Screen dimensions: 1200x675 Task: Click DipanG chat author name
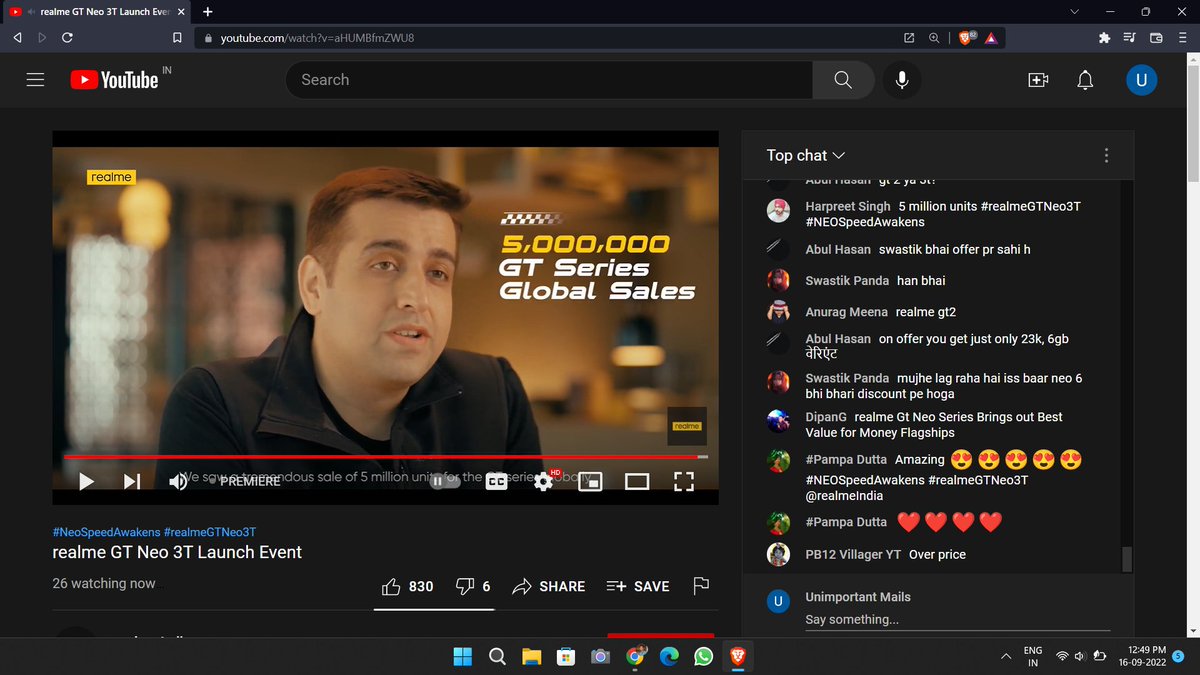[826, 417]
